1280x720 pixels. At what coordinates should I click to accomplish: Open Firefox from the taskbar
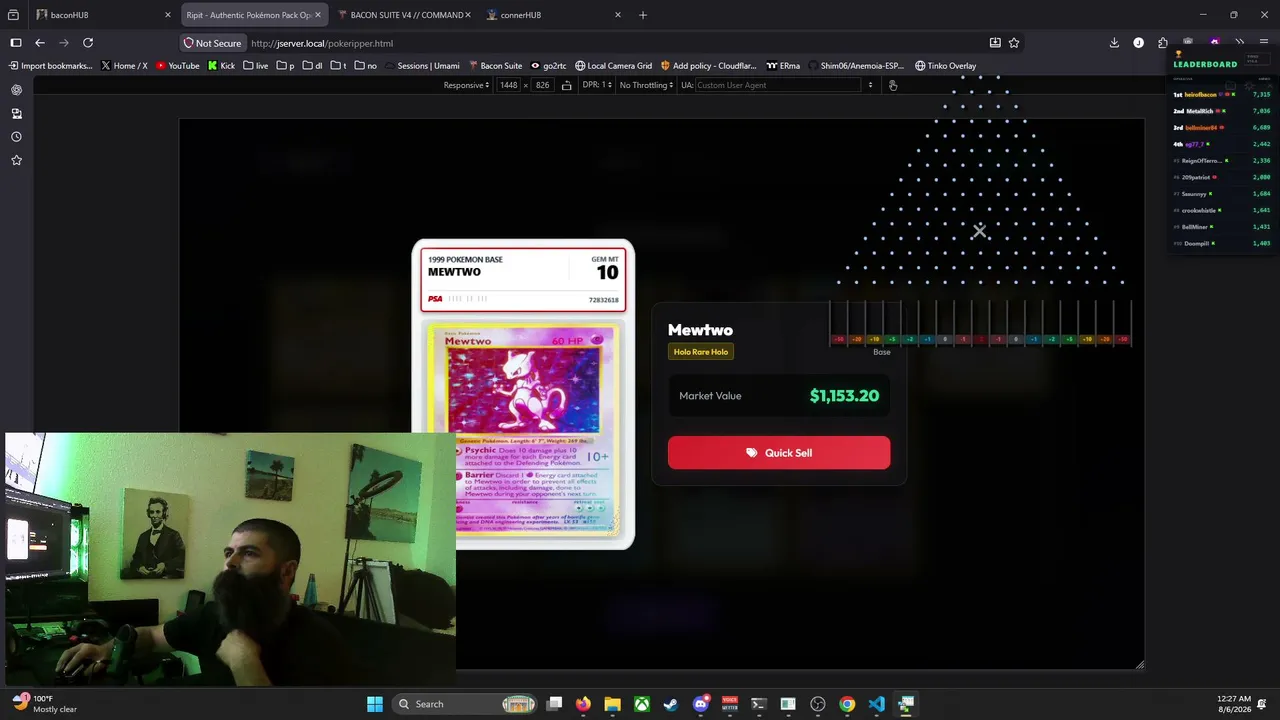(x=583, y=704)
